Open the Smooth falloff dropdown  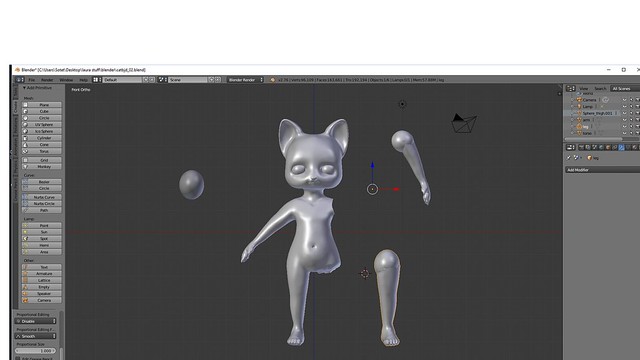click(x=36, y=336)
